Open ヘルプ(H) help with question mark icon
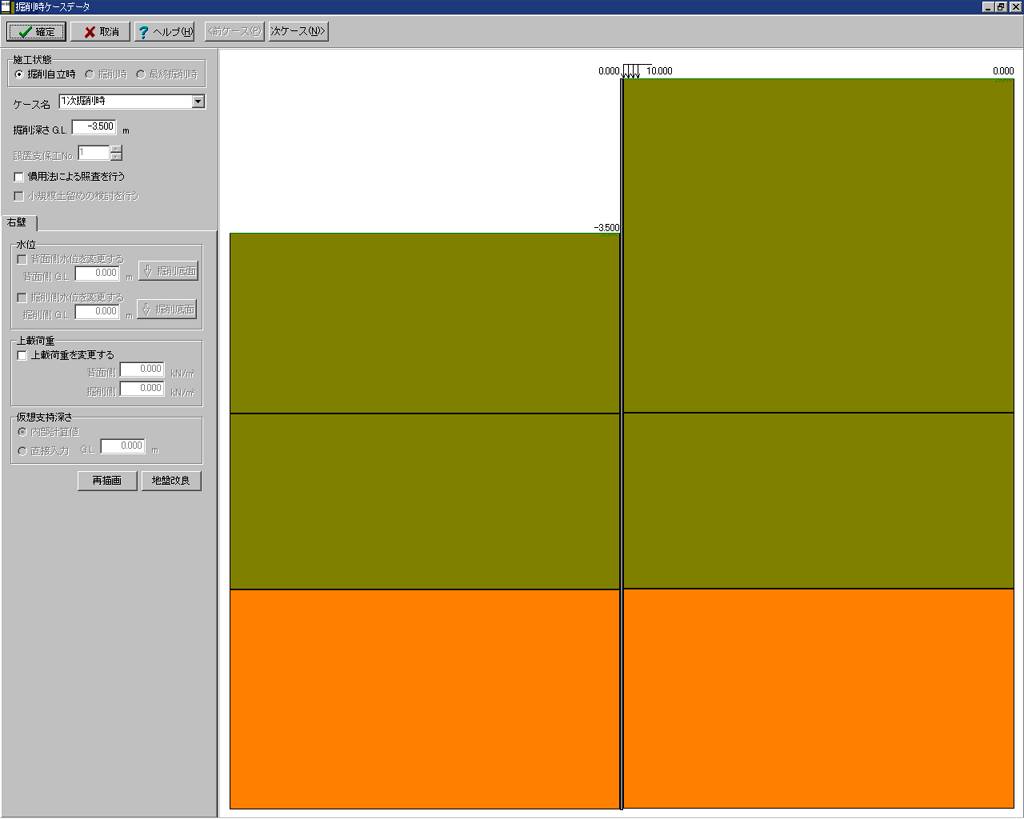This screenshot has height=819, width=1024. point(166,32)
